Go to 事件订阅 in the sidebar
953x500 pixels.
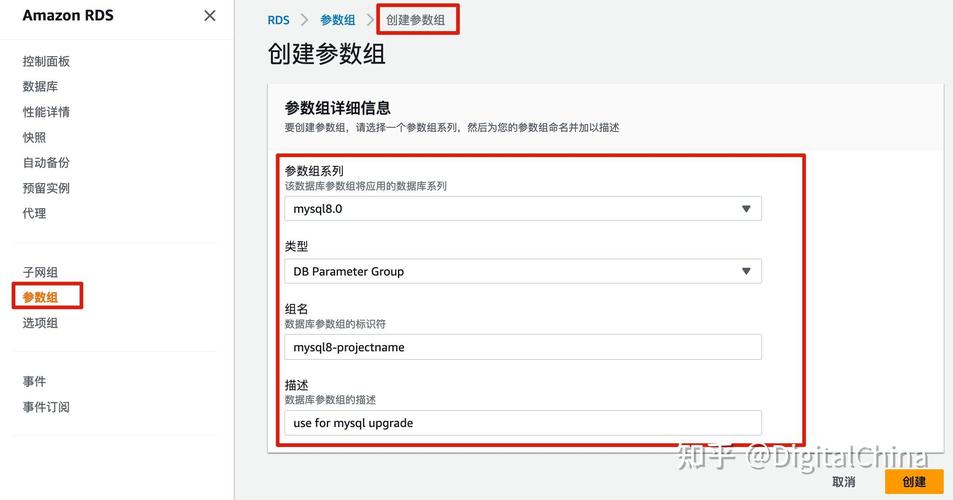pos(46,407)
